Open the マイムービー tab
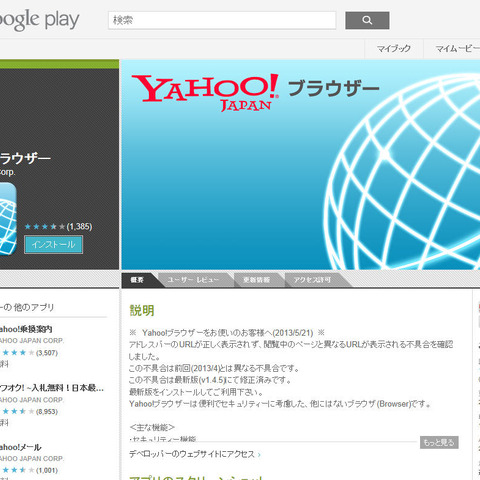This screenshot has height=480, width=480. [x=452, y=49]
